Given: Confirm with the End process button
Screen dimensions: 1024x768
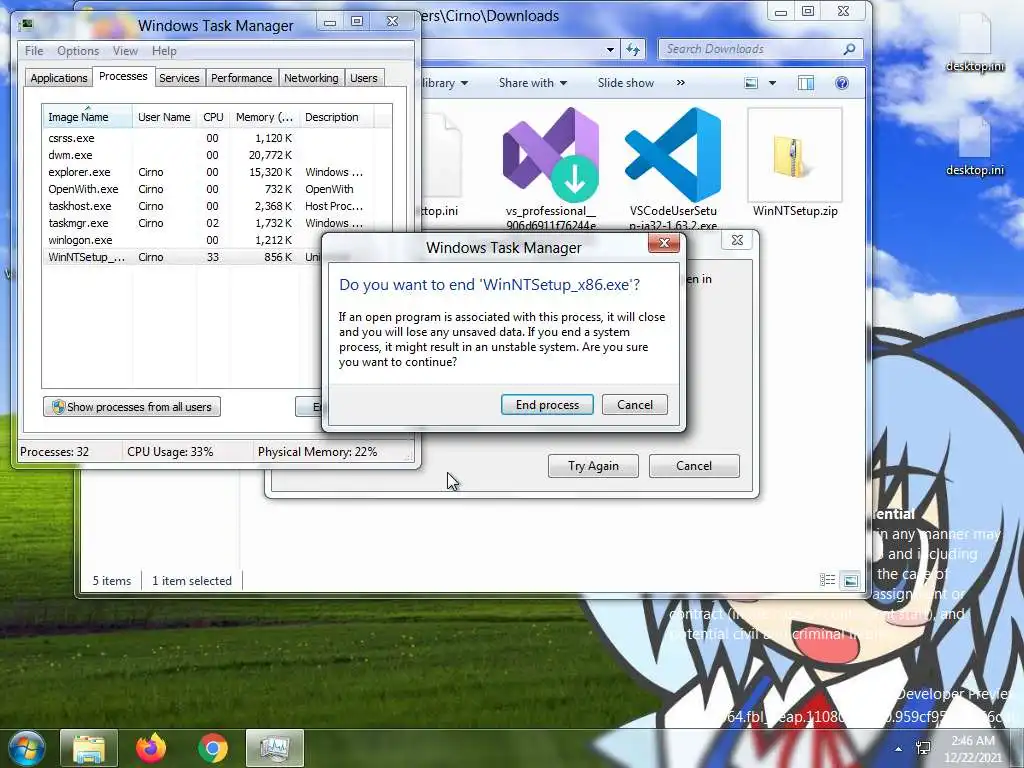Looking at the screenshot, I should 547,405.
